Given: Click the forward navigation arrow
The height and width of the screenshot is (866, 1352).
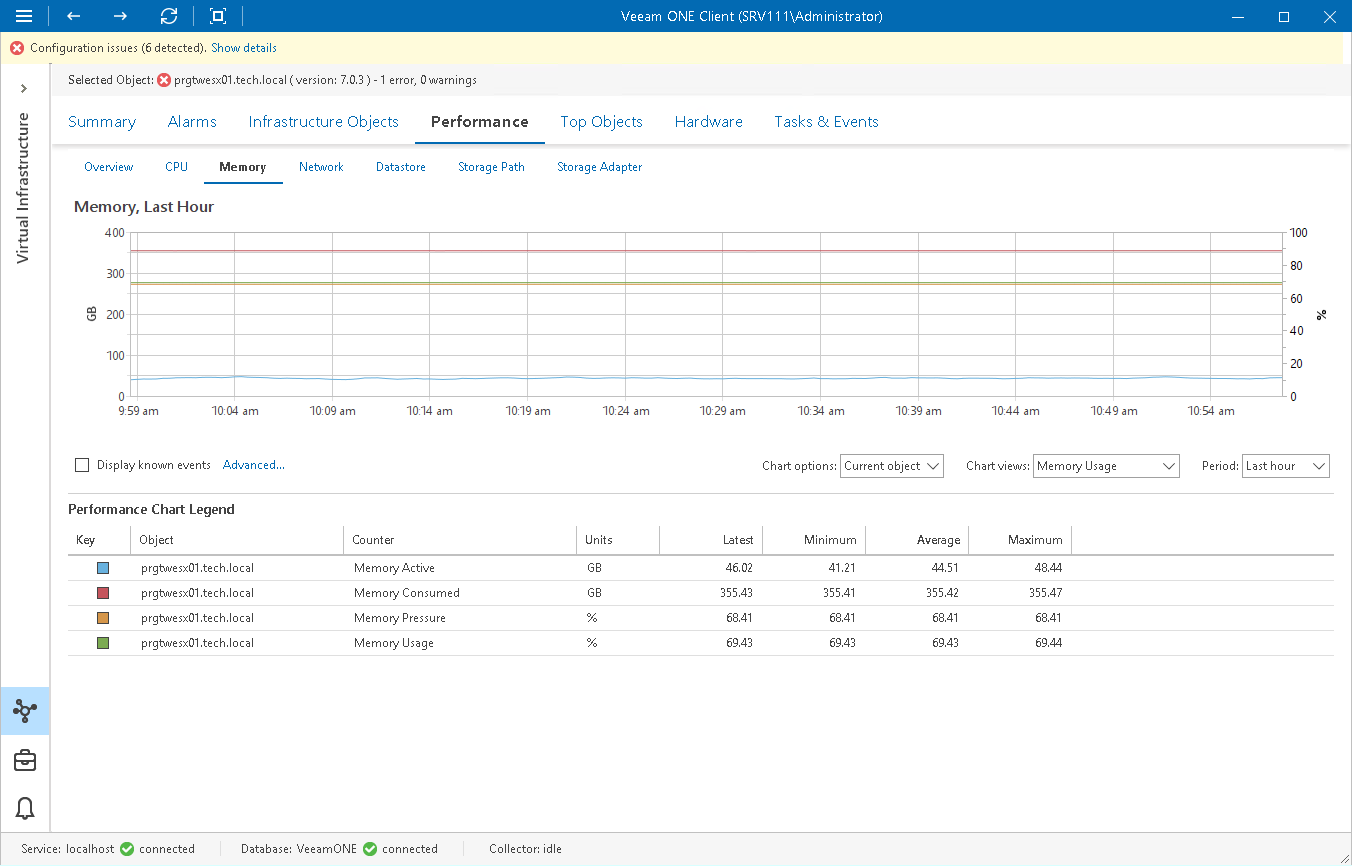Looking at the screenshot, I should coord(119,16).
